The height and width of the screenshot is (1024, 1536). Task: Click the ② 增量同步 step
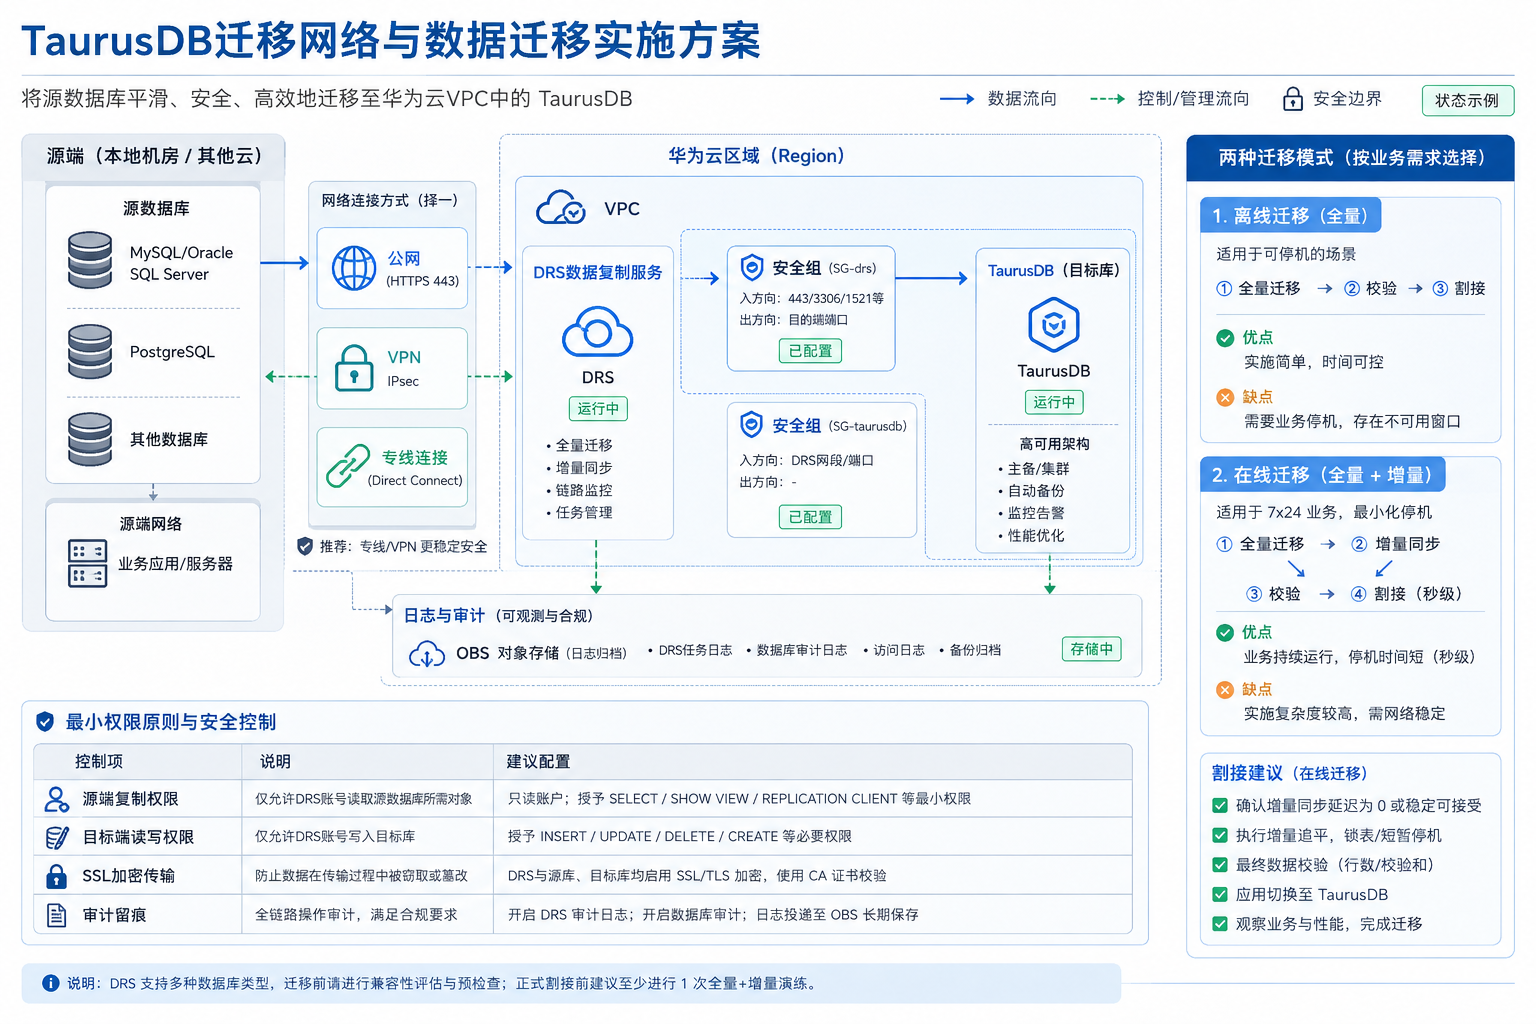tap(1396, 544)
